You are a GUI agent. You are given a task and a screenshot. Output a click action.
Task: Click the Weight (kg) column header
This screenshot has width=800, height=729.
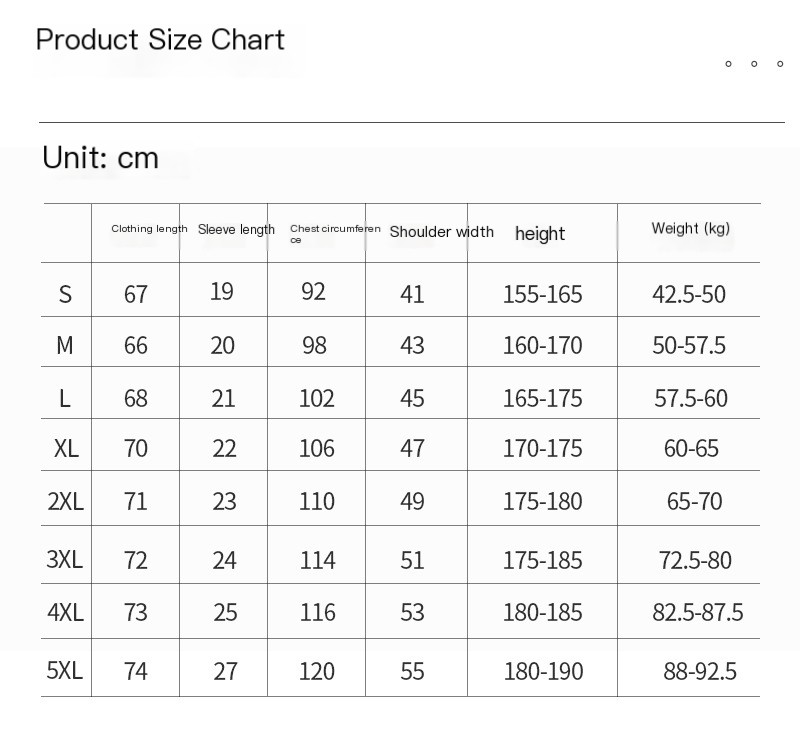[690, 228]
